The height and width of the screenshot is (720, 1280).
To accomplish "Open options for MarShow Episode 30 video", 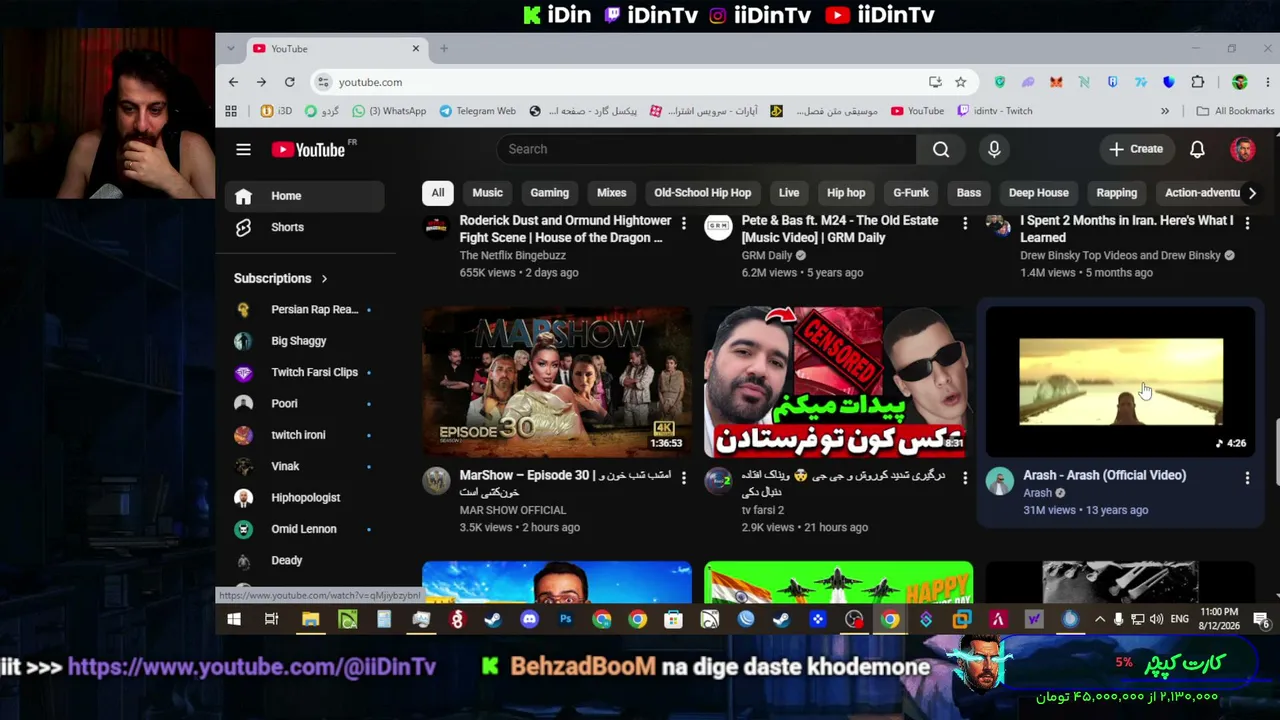I will click(x=684, y=478).
